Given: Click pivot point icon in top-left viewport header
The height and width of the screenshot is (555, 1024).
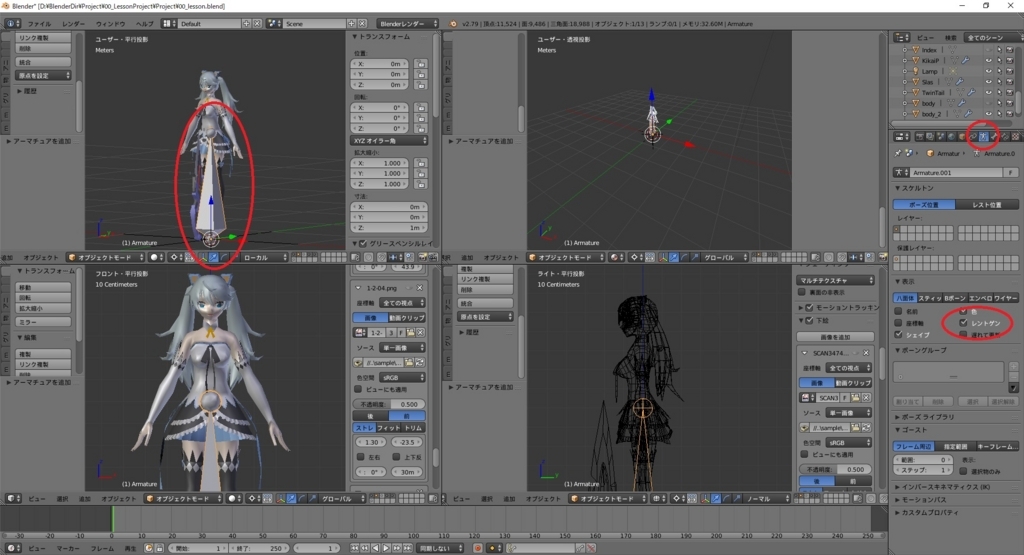Looking at the screenshot, I should click(176, 257).
